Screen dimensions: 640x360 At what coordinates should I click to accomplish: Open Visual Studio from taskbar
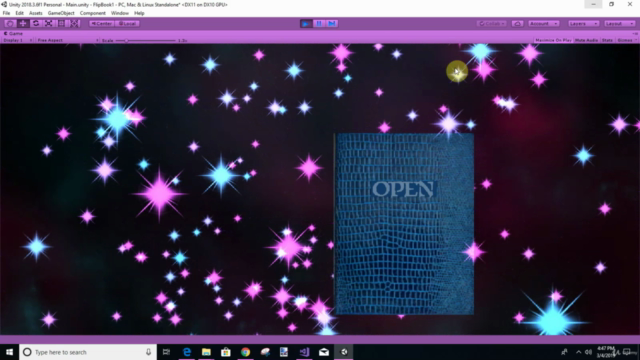point(304,352)
